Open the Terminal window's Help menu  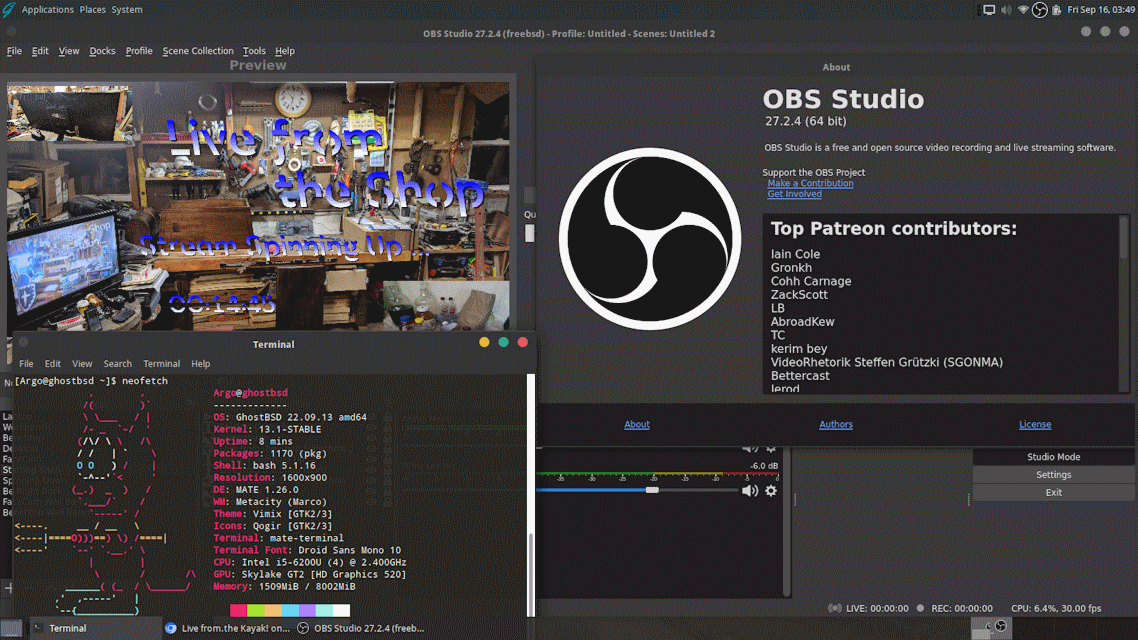(201, 364)
